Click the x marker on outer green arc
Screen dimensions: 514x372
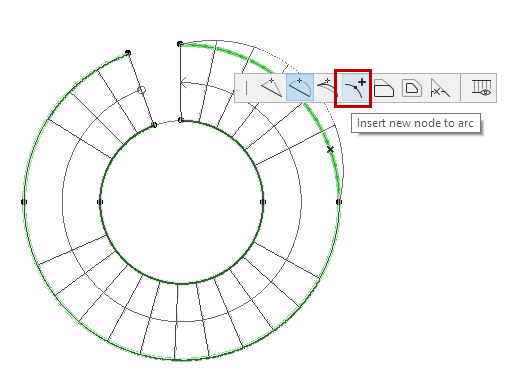[x=330, y=150]
